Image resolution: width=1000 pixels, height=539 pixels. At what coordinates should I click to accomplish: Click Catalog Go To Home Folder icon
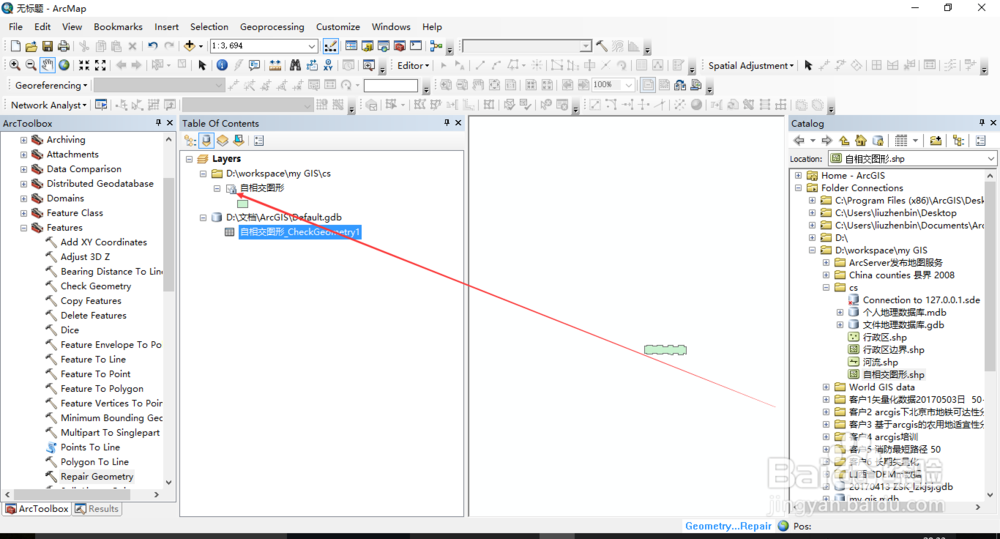click(x=860, y=141)
